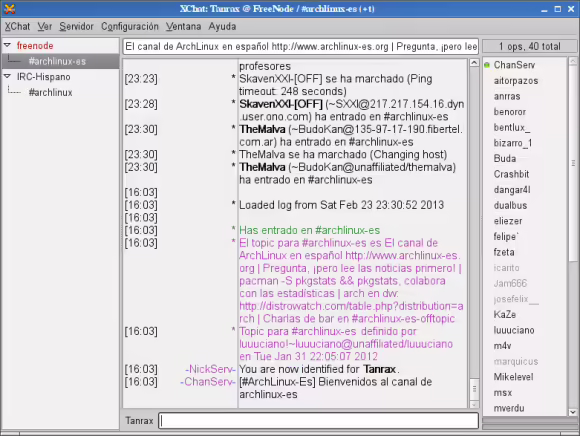This screenshot has height=436, width=580.
Task: Close the XChat window
Action: (571, 9)
